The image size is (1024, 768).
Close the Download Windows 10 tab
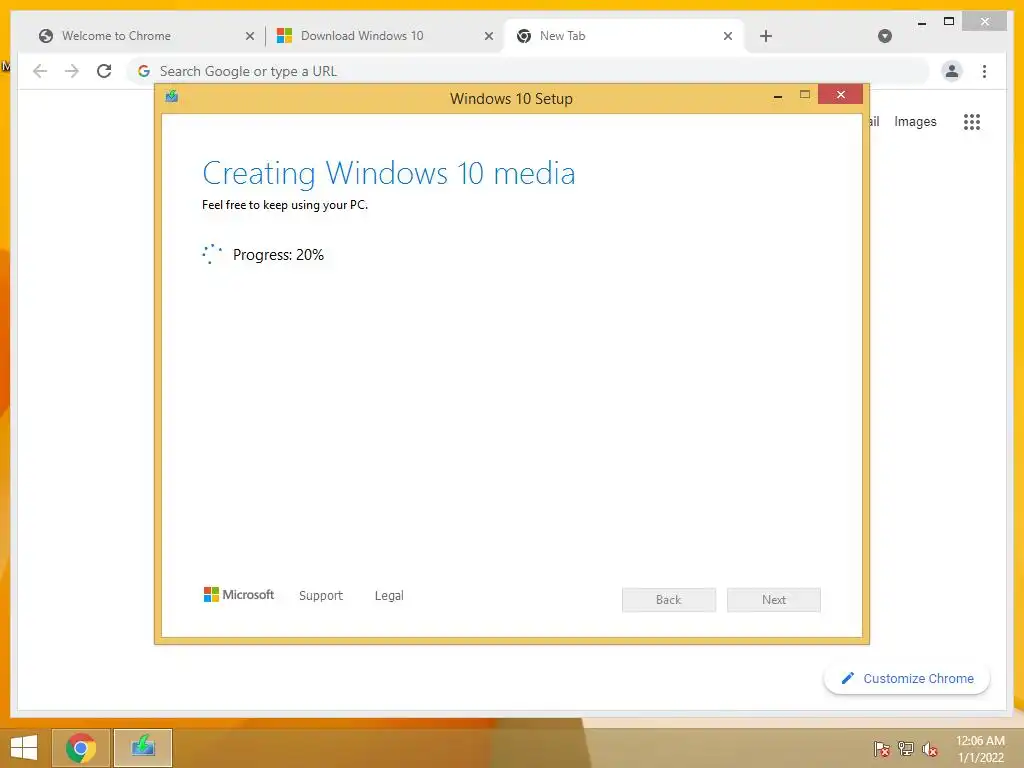click(488, 36)
